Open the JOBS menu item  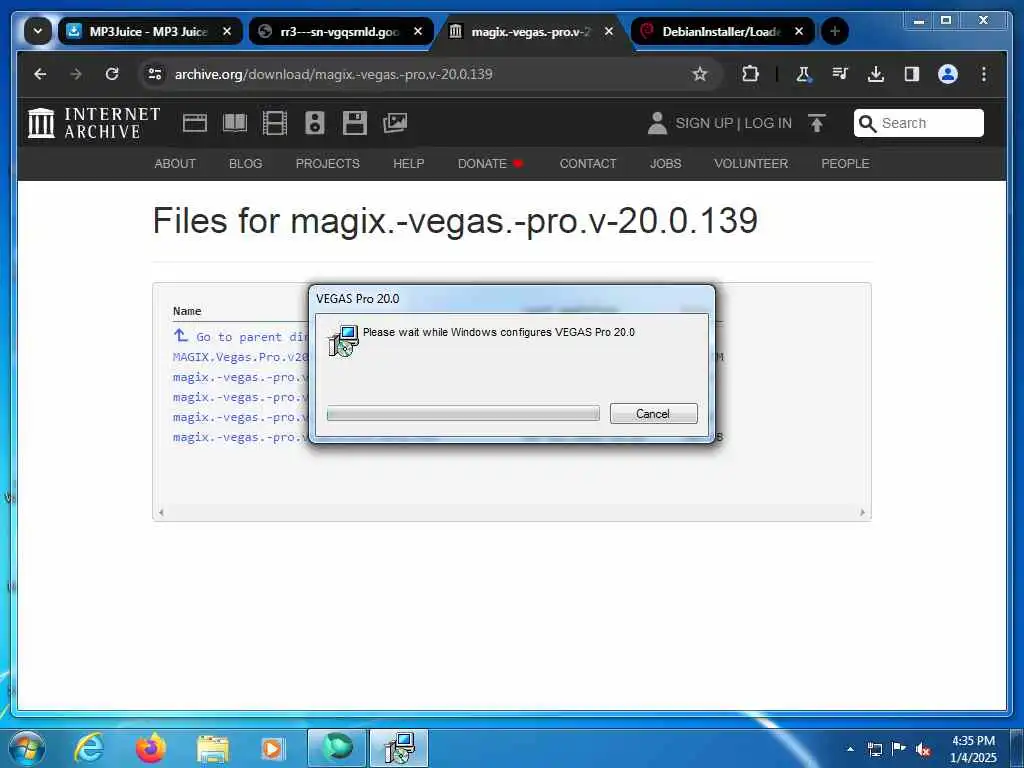pos(665,163)
